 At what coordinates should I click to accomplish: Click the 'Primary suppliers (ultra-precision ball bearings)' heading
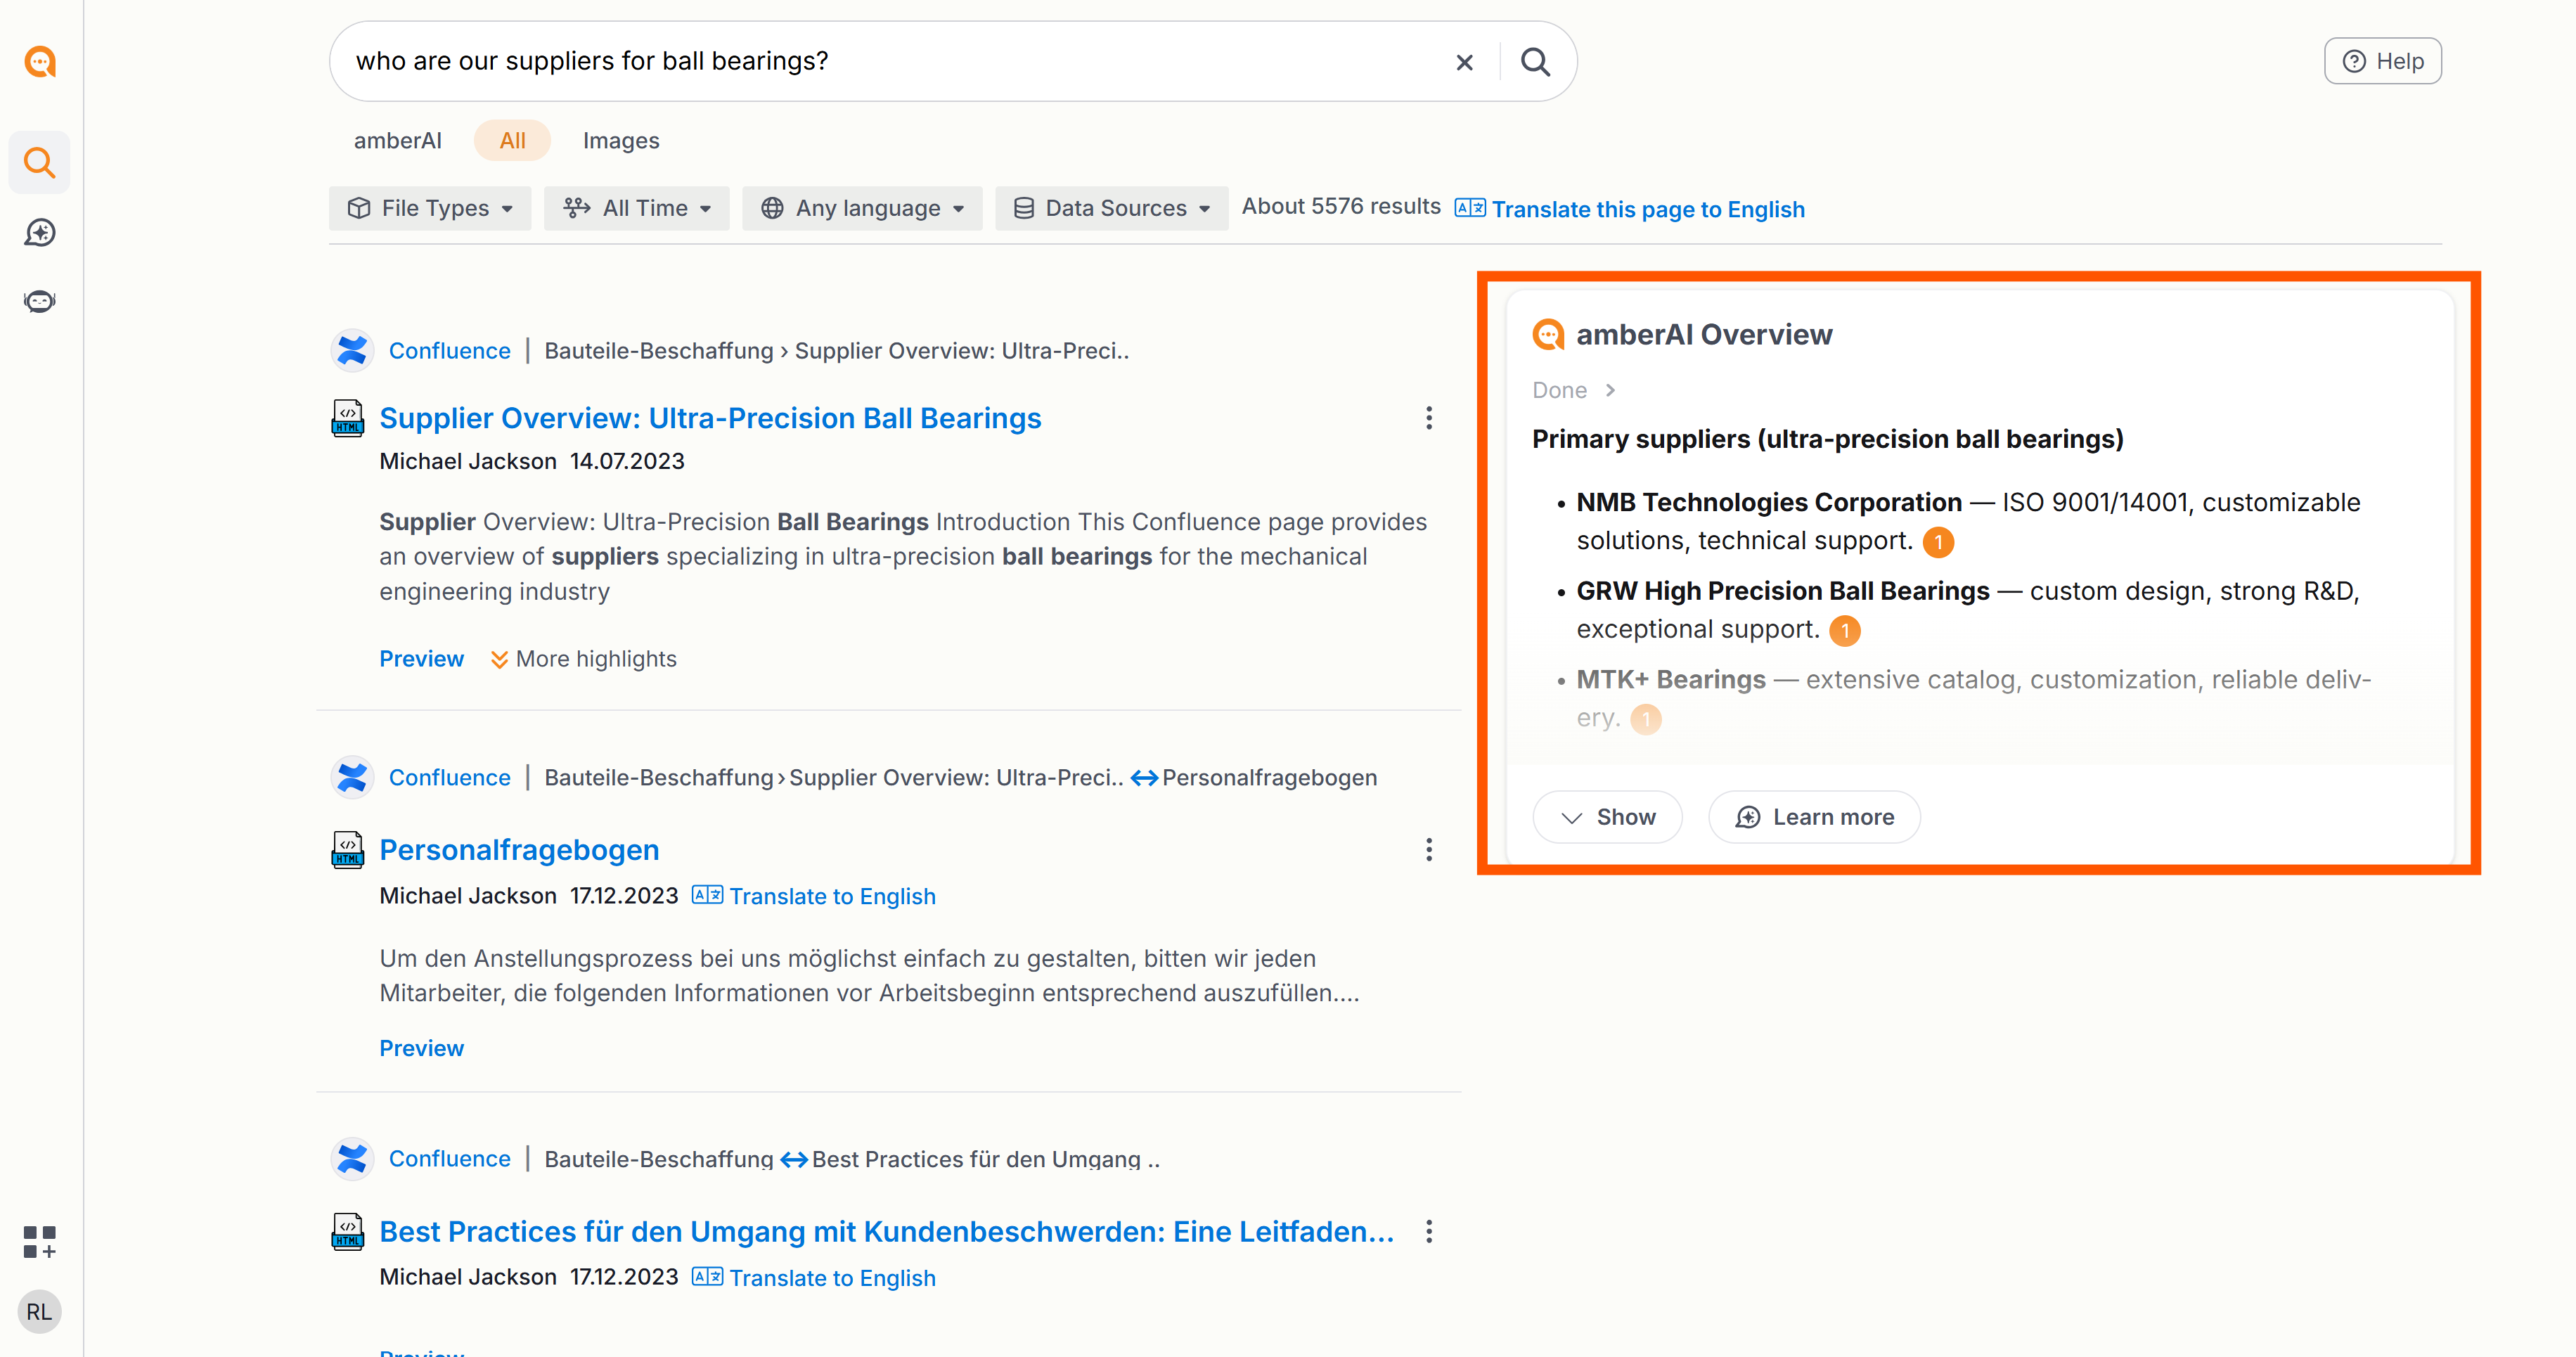[x=1828, y=439]
